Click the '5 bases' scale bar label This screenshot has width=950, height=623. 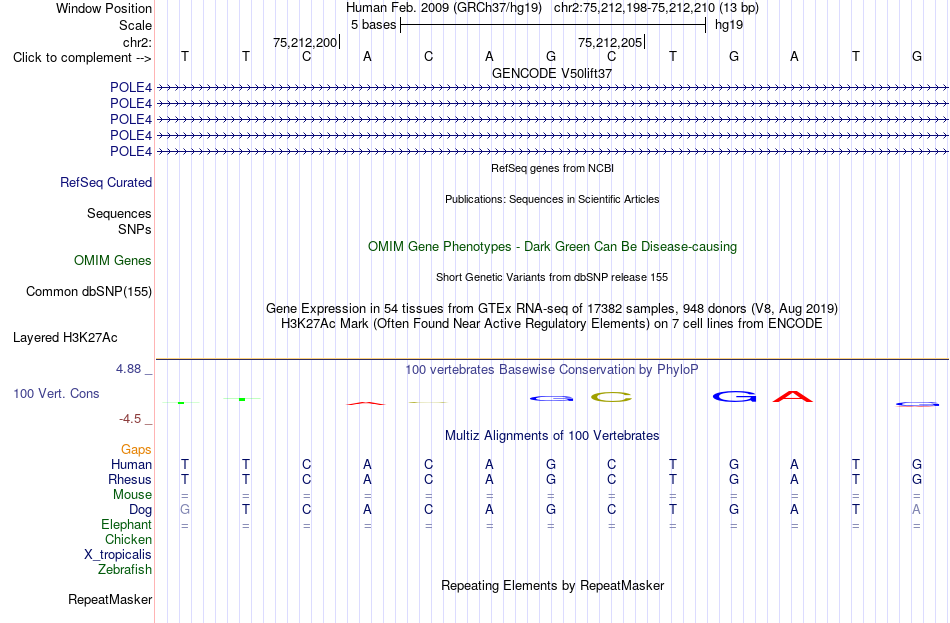[x=373, y=25]
